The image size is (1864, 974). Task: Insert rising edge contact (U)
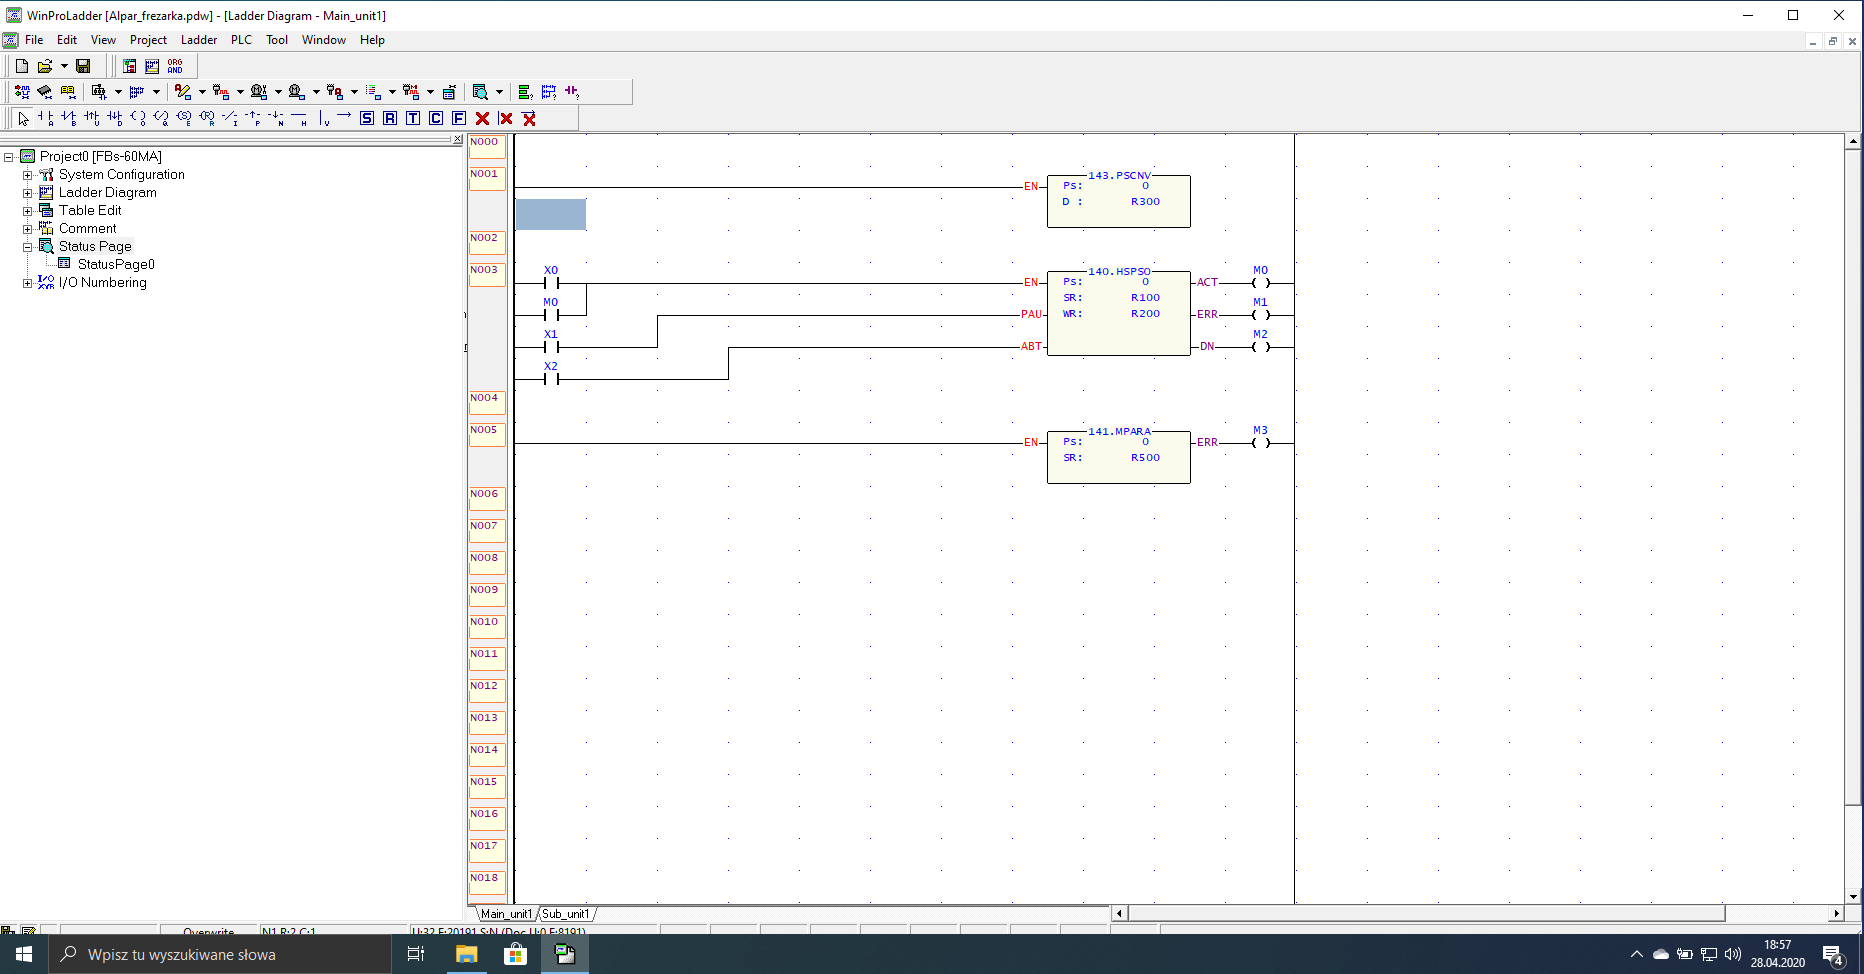pos(92,118)
